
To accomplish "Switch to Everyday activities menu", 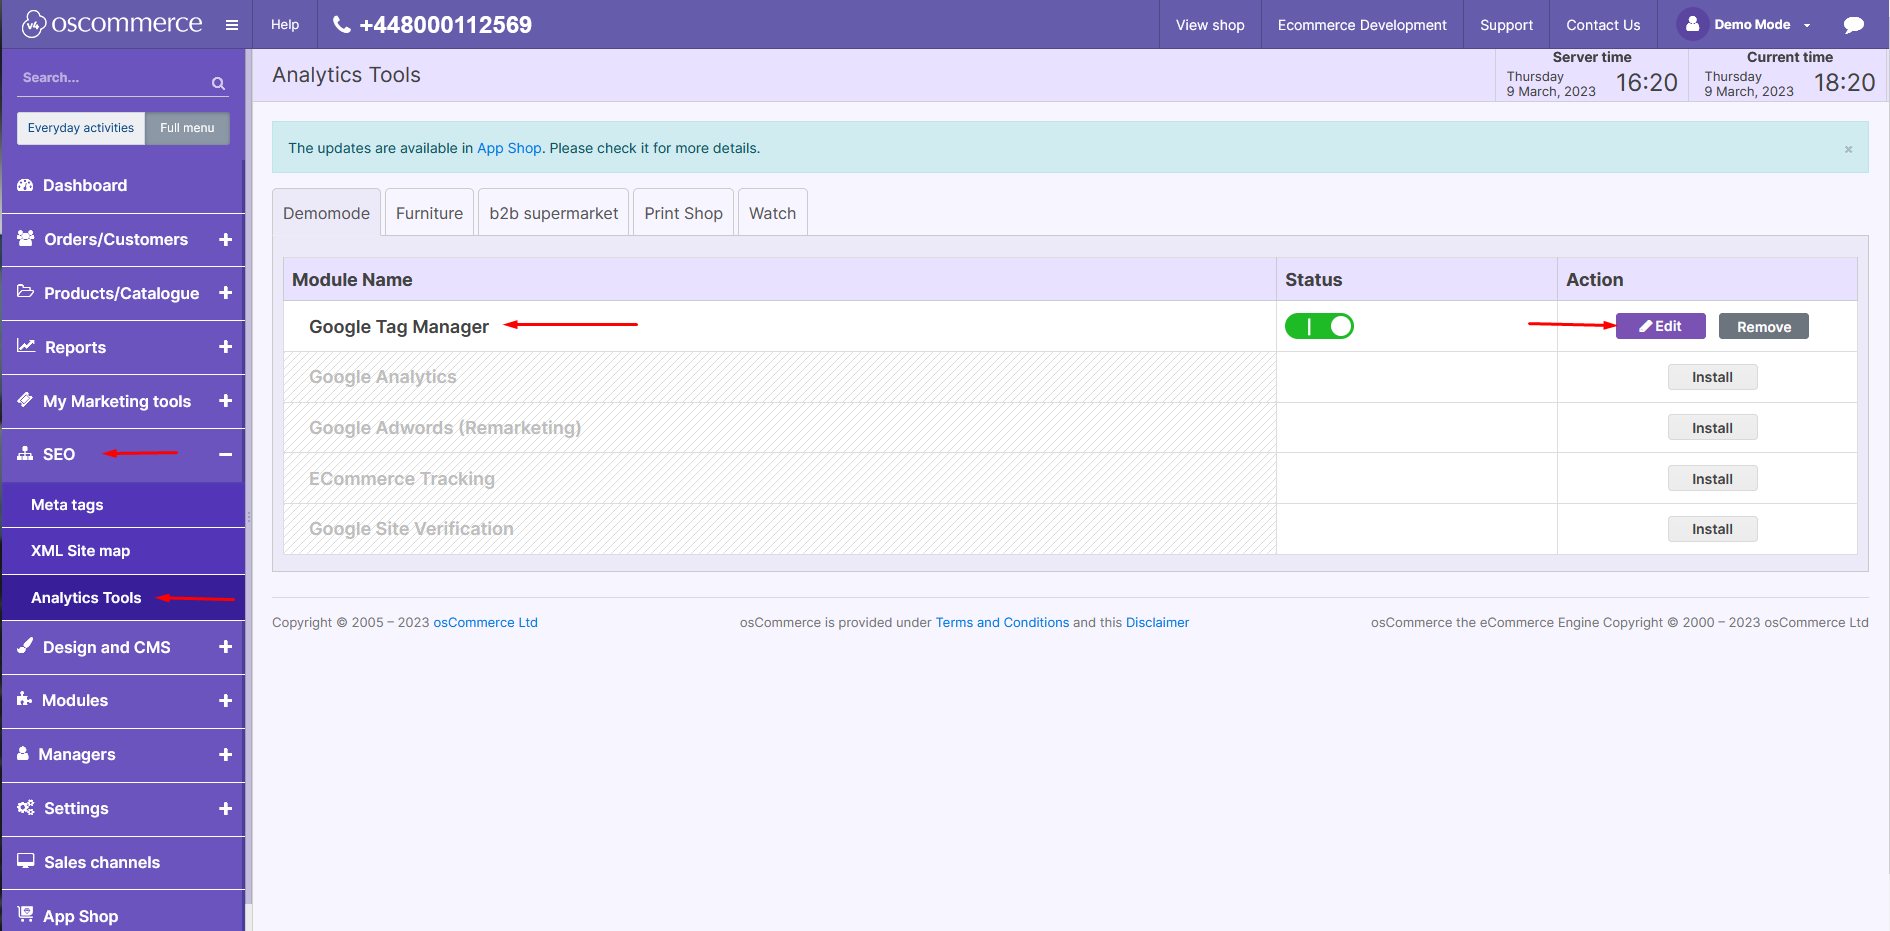I will pos(81,128).
